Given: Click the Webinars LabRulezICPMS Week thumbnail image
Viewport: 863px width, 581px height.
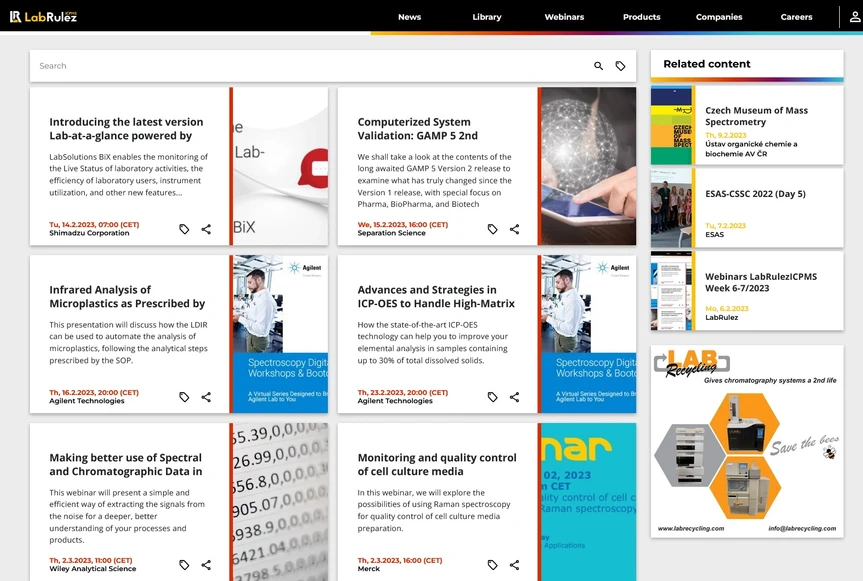Looking at the screenshot, I should pos(671,291).
